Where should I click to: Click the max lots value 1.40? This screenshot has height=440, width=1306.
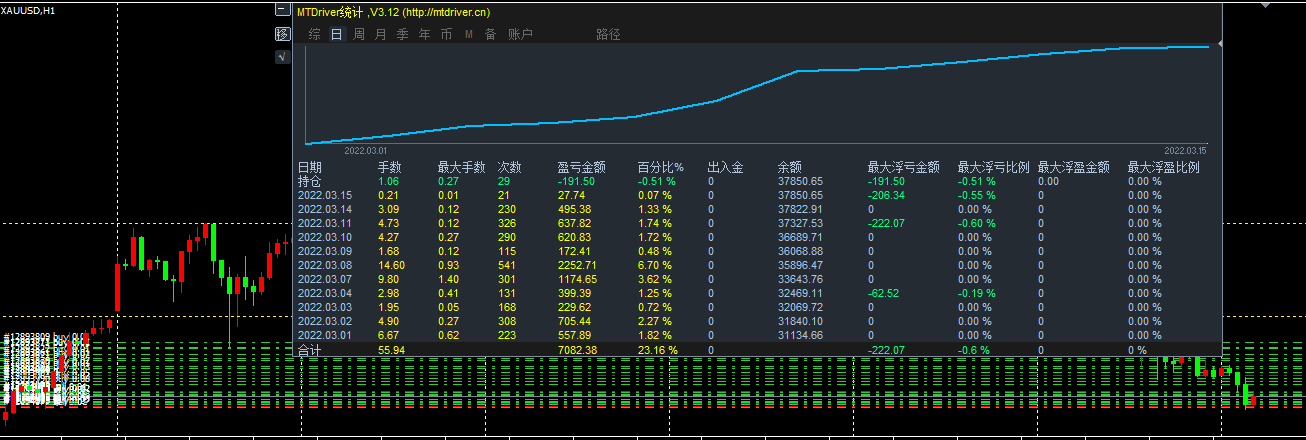pos(449,280)
